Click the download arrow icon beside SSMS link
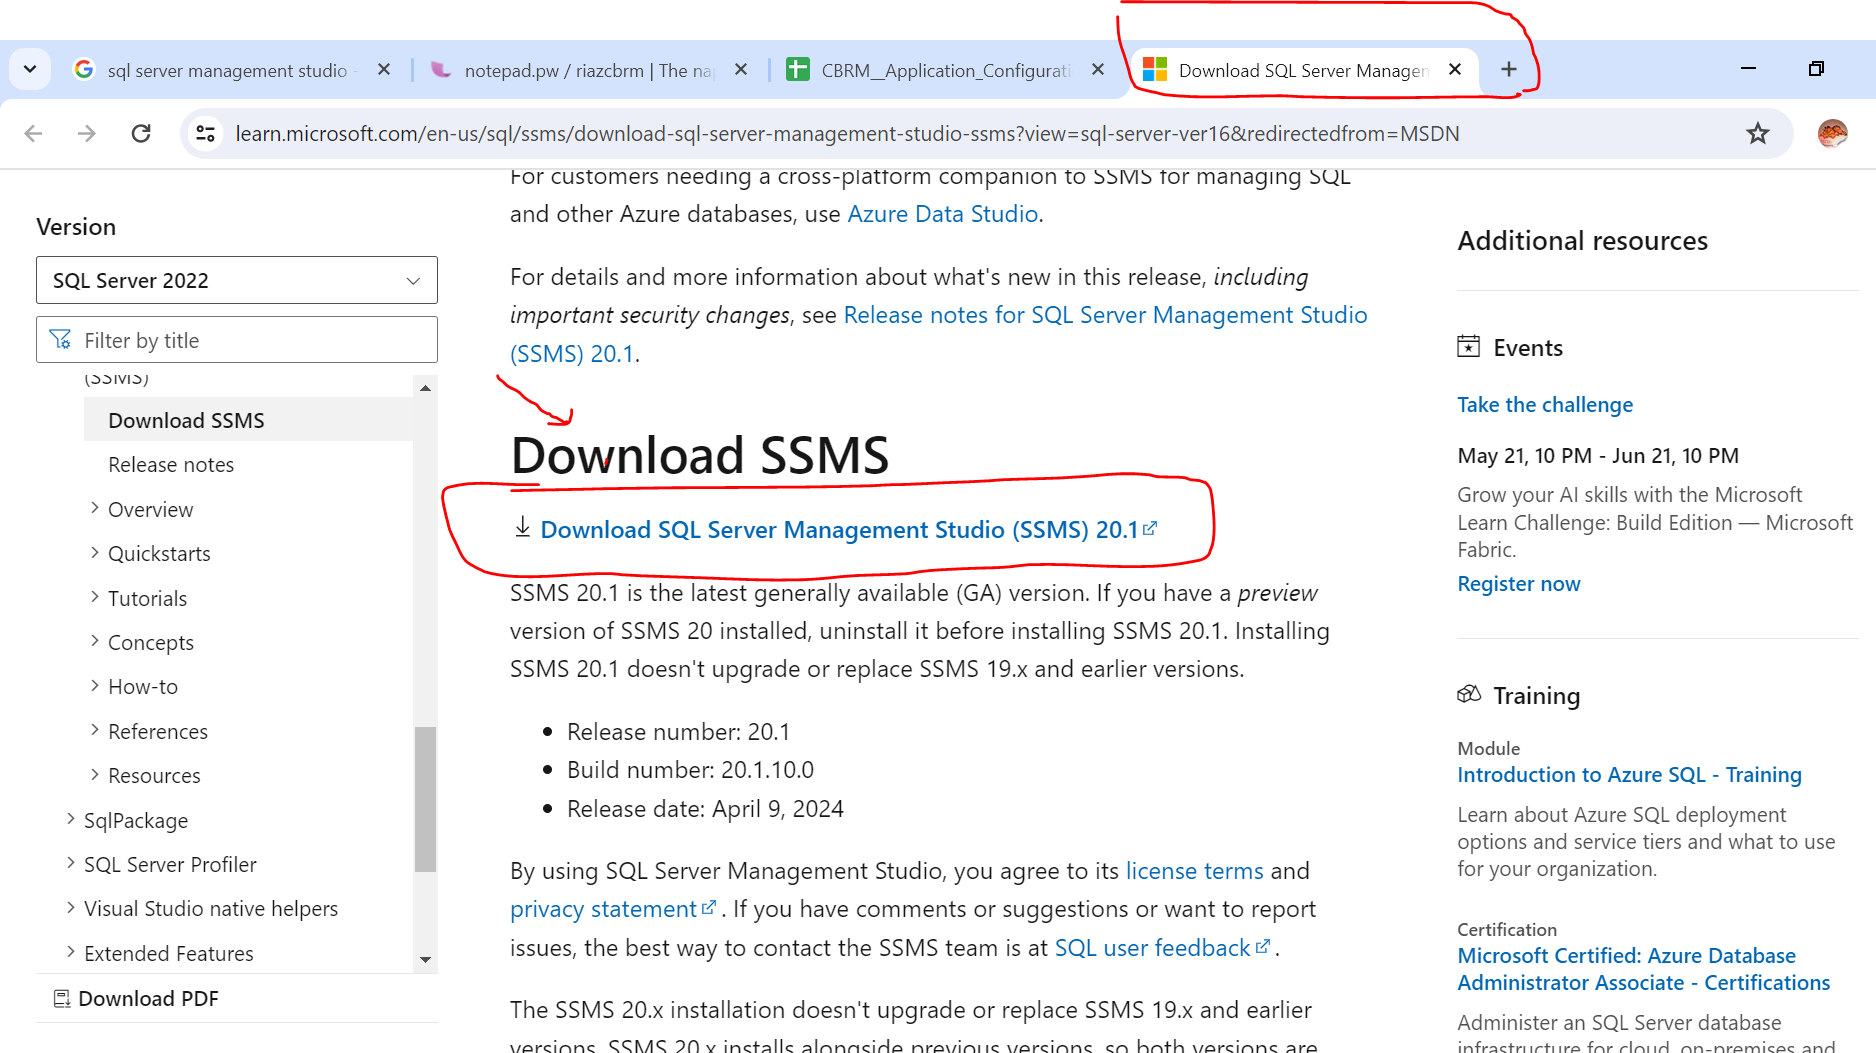The image size is (1876, 1053). point(522,527)
